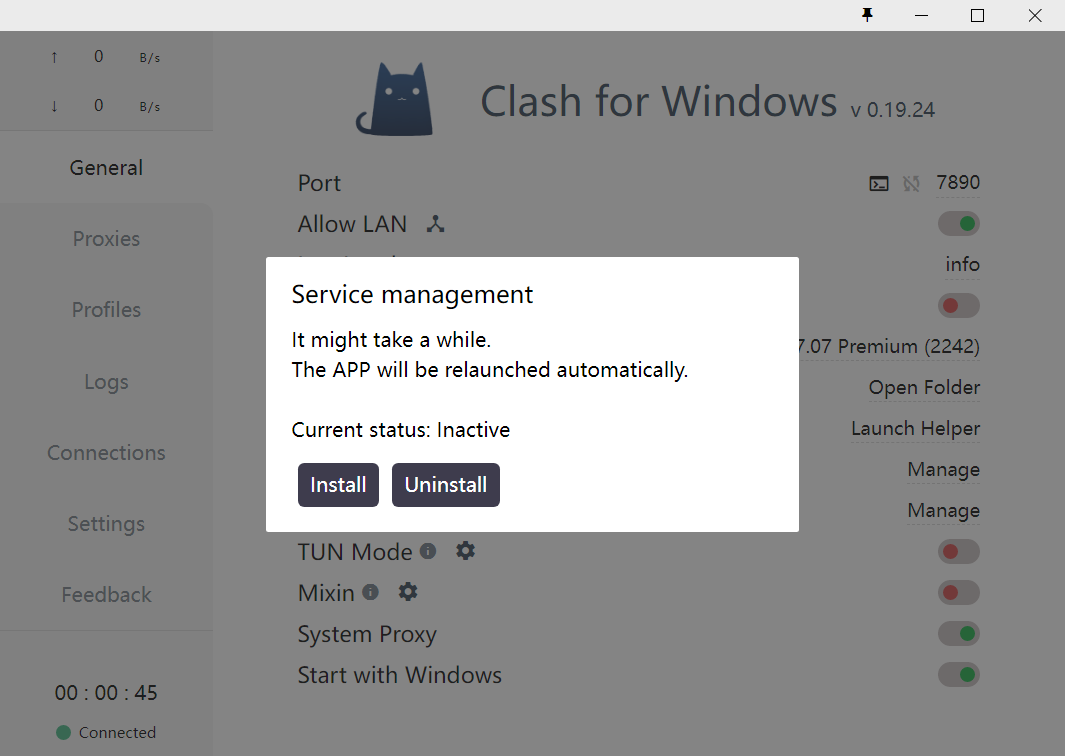1065x756 pixels.
Task: Open the Connections sidebar tab
Action: point(106,453)
